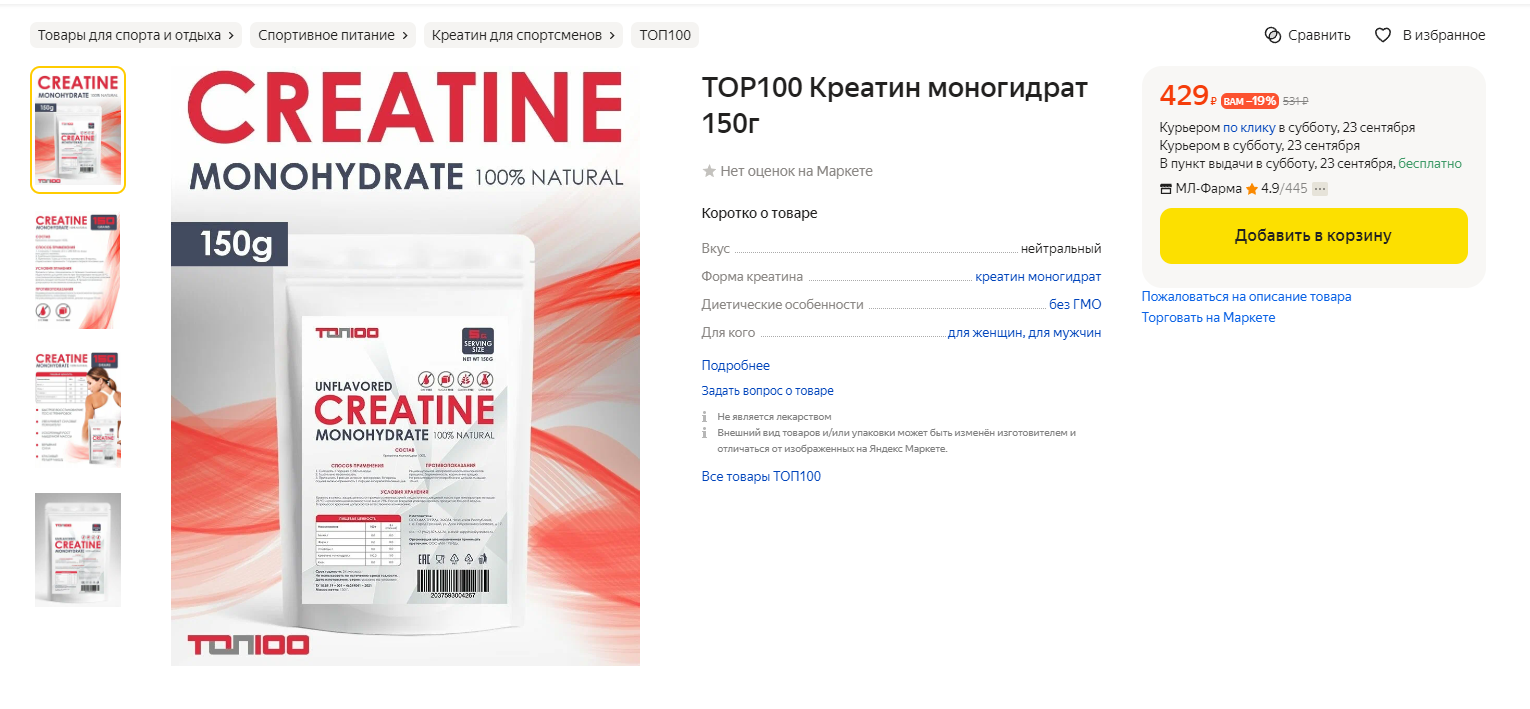Screen dimensions: 1530x709
Task: Select the ТОП100 breadcrumb chip
Action: (665, 35)
